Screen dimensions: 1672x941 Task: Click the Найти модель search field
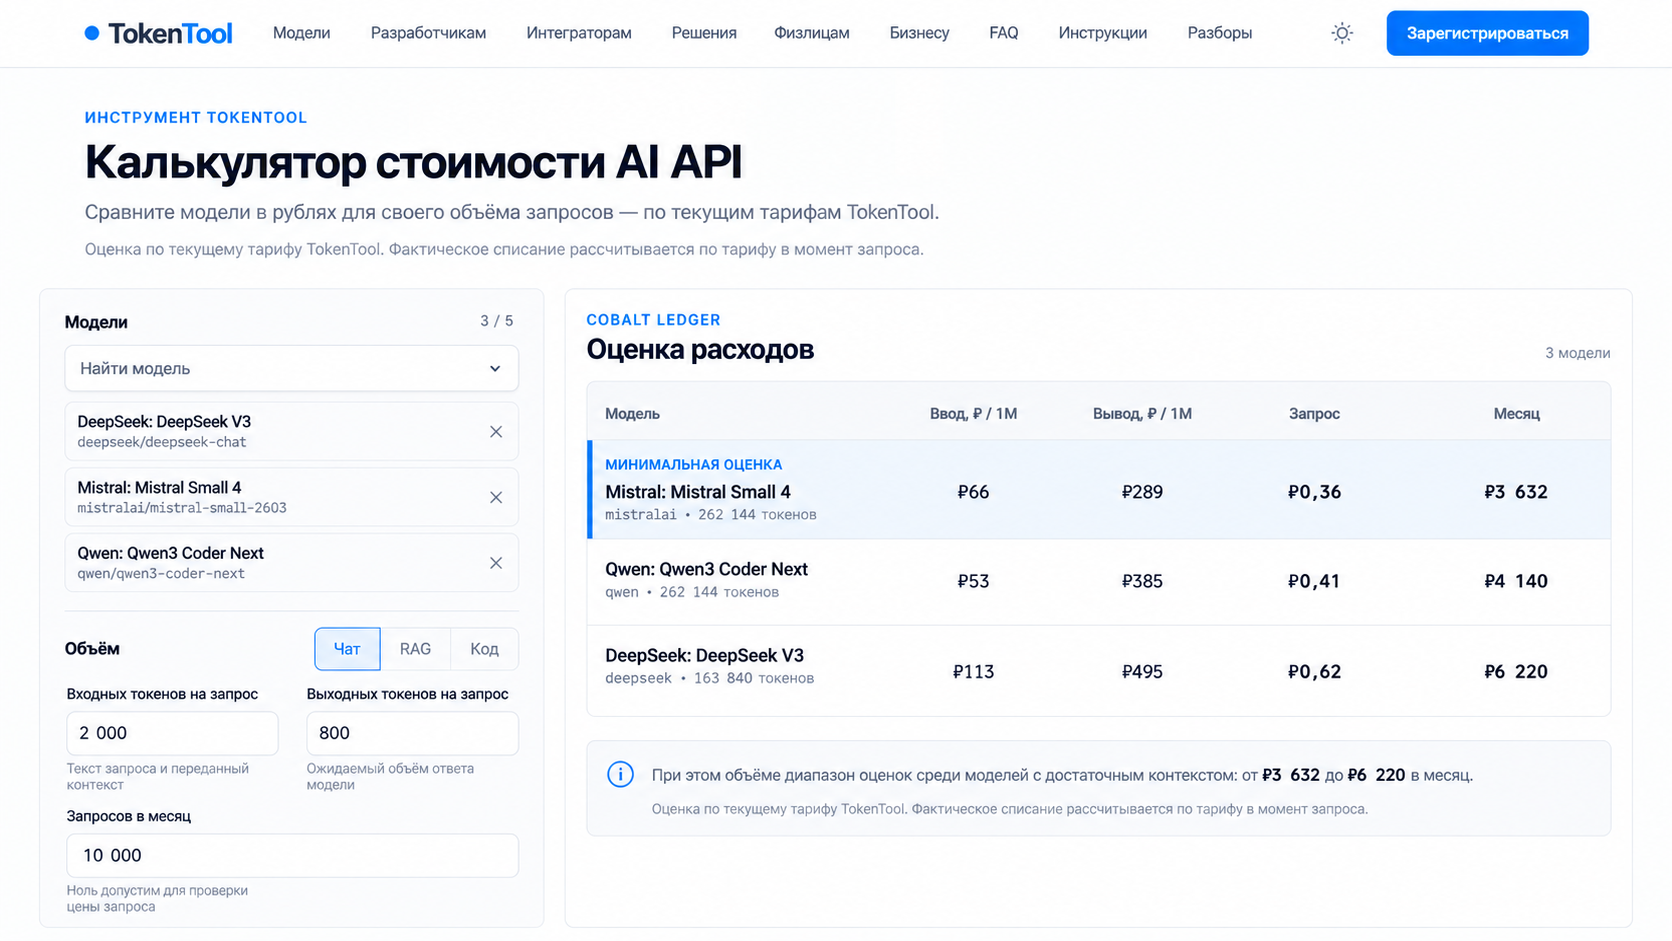pyautogui.click(x=291, y=369)
